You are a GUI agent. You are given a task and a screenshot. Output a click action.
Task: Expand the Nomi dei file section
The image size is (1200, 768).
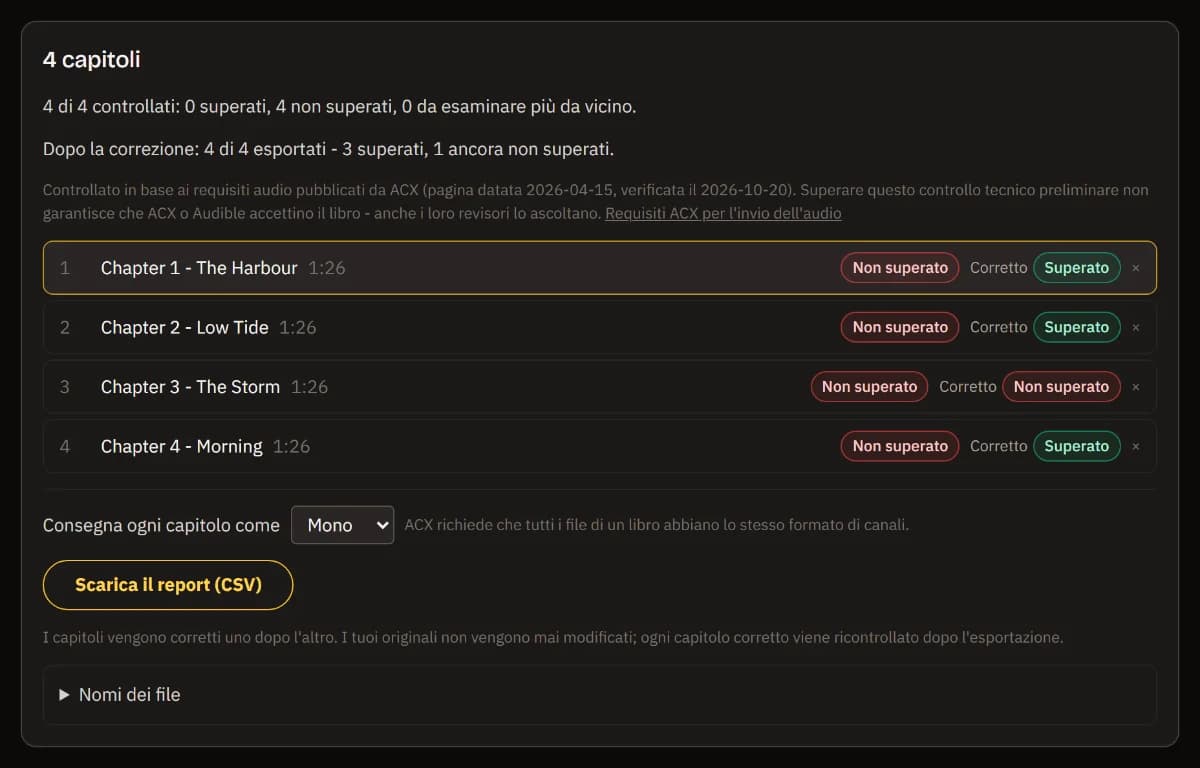click(x=600, y=694)
